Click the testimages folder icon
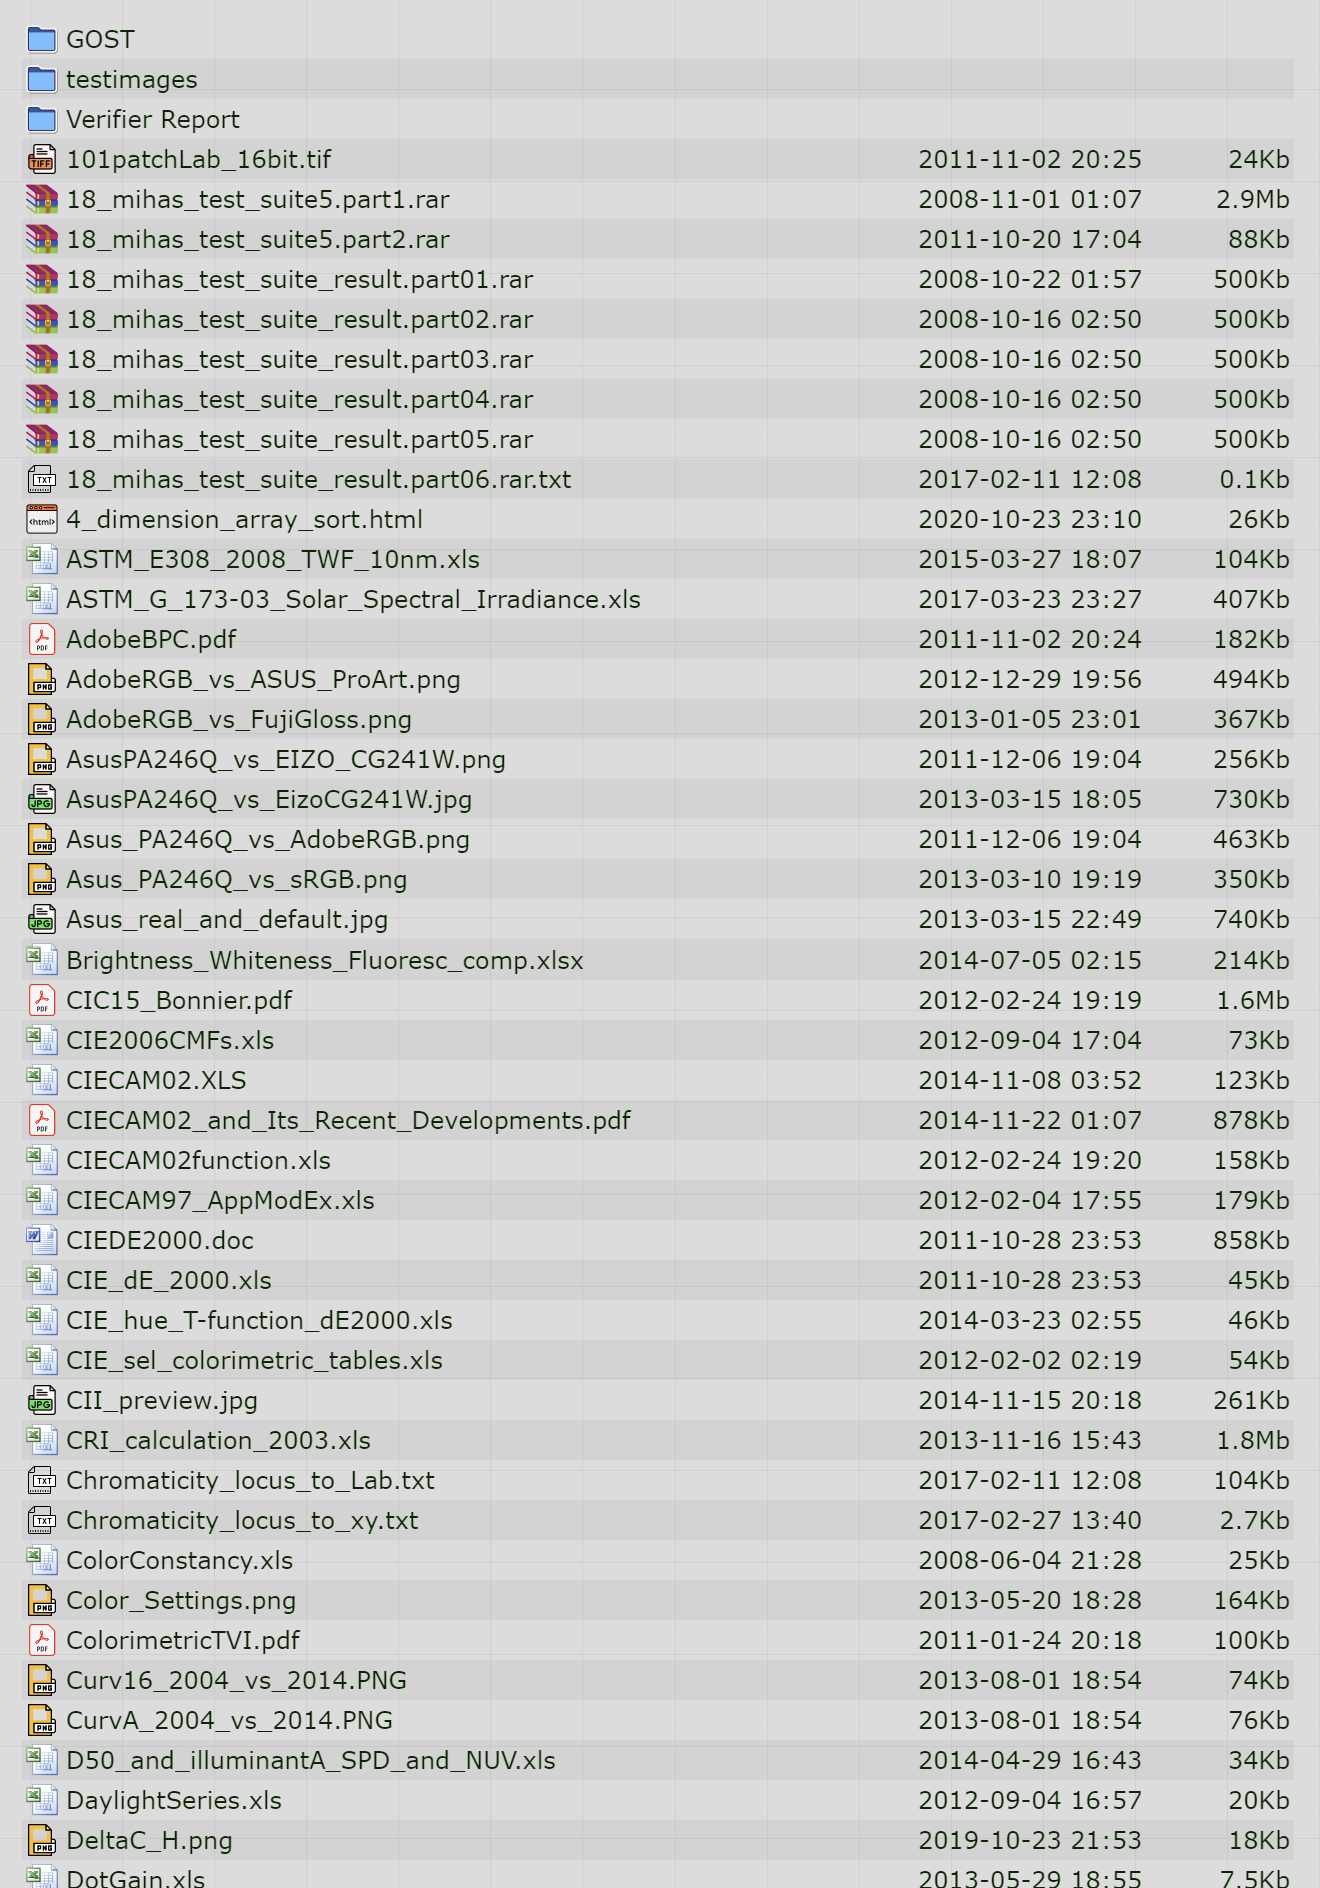This screenshot has width=1320, height=1888. coord(42,79)
